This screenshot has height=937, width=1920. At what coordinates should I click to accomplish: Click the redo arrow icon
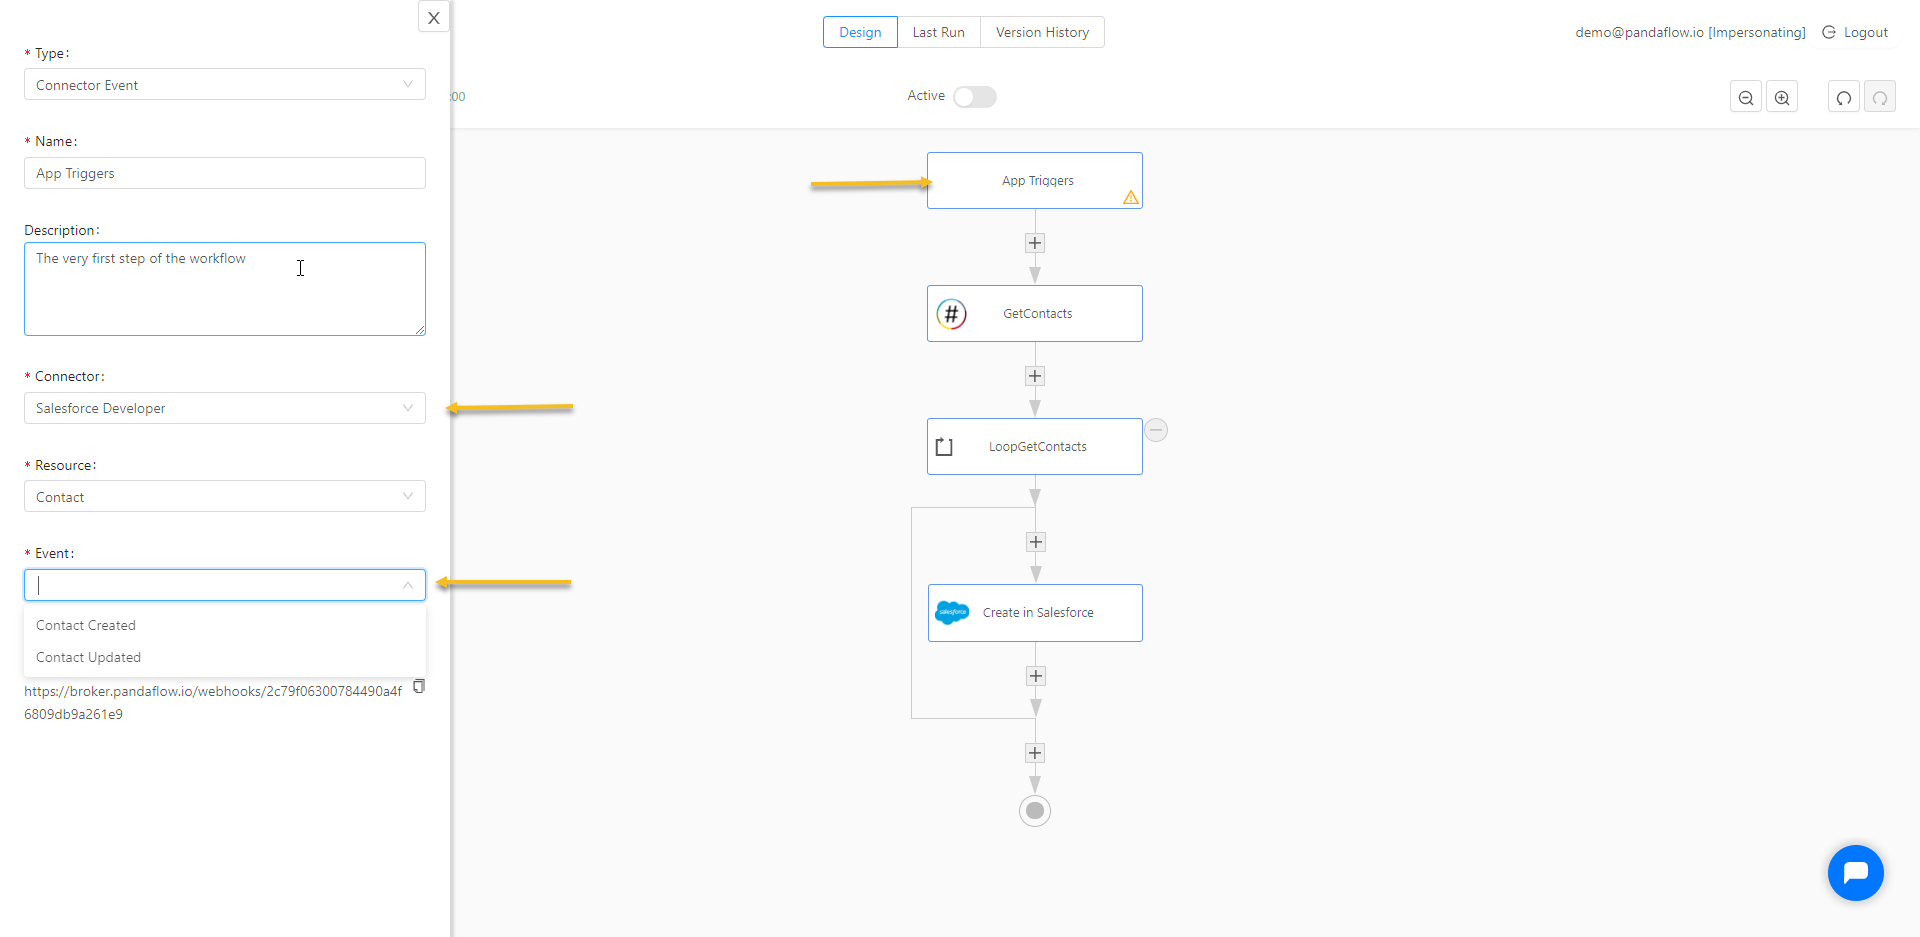[x=1880, y=97]
